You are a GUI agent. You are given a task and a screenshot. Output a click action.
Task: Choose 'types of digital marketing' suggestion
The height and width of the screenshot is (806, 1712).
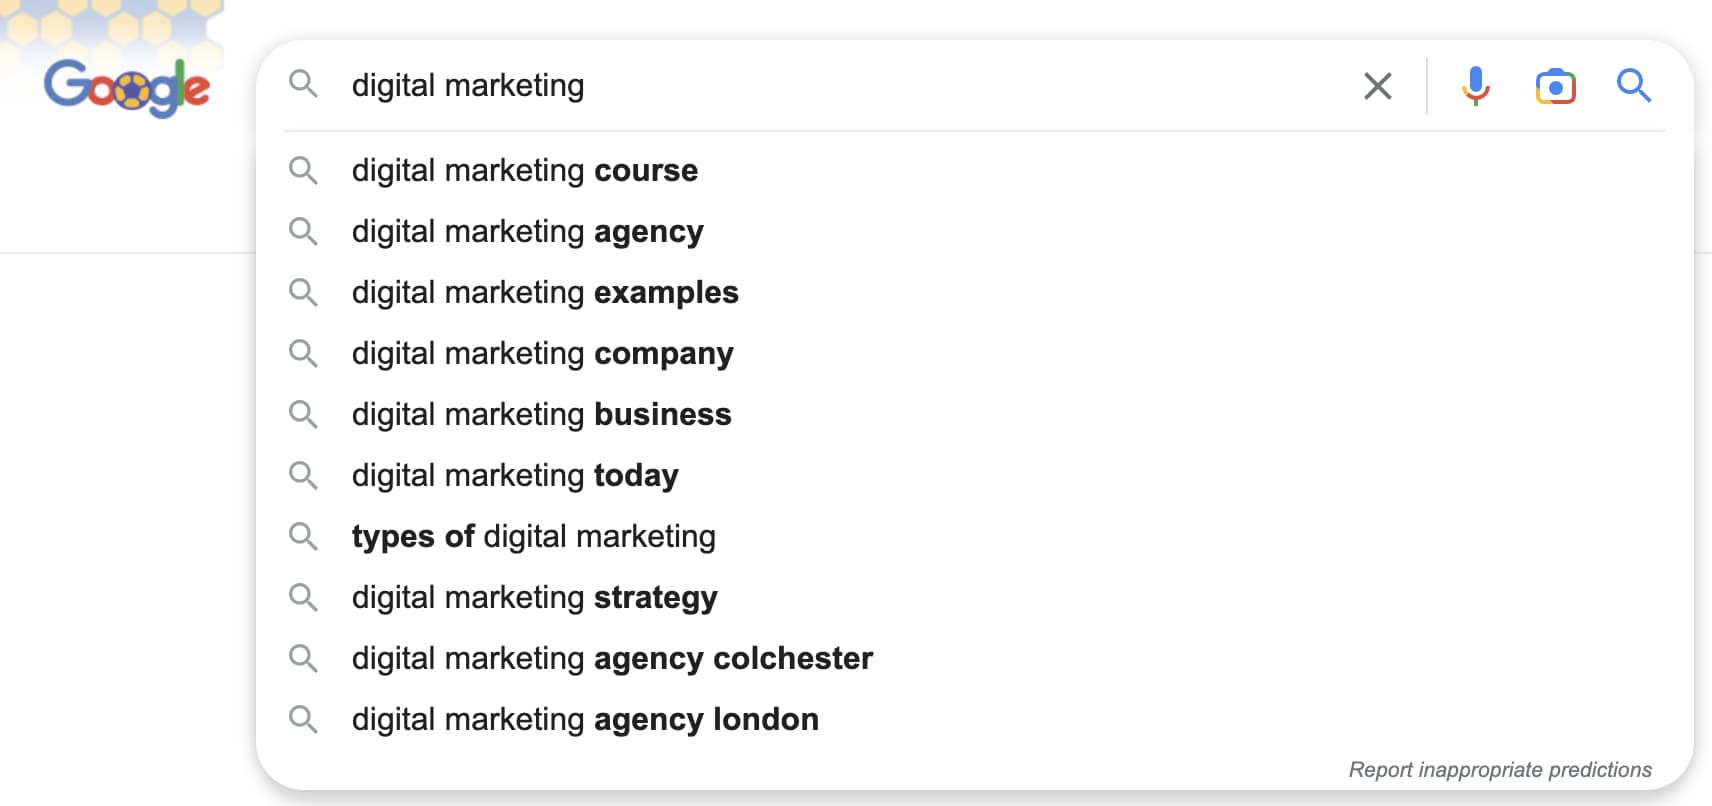click(x=533, y=537)
